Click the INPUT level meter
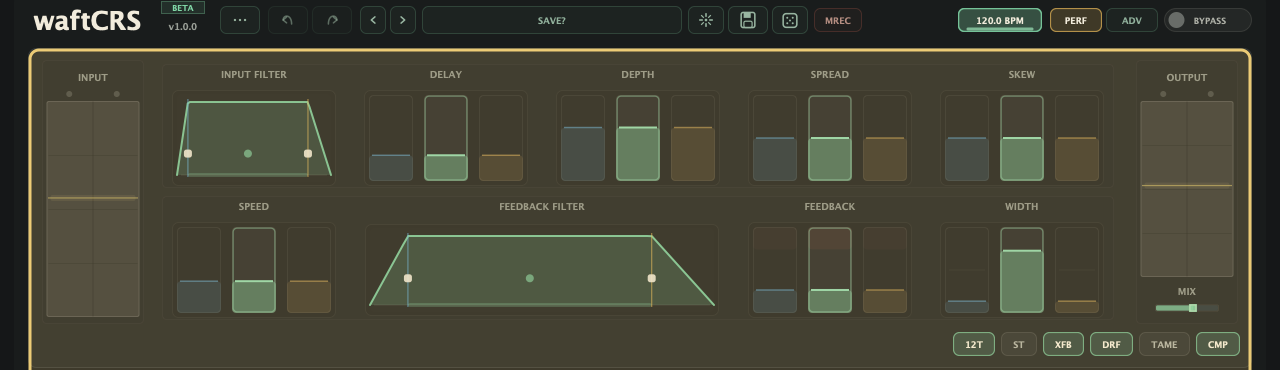The image size is (1280, 370). [93, 209]
